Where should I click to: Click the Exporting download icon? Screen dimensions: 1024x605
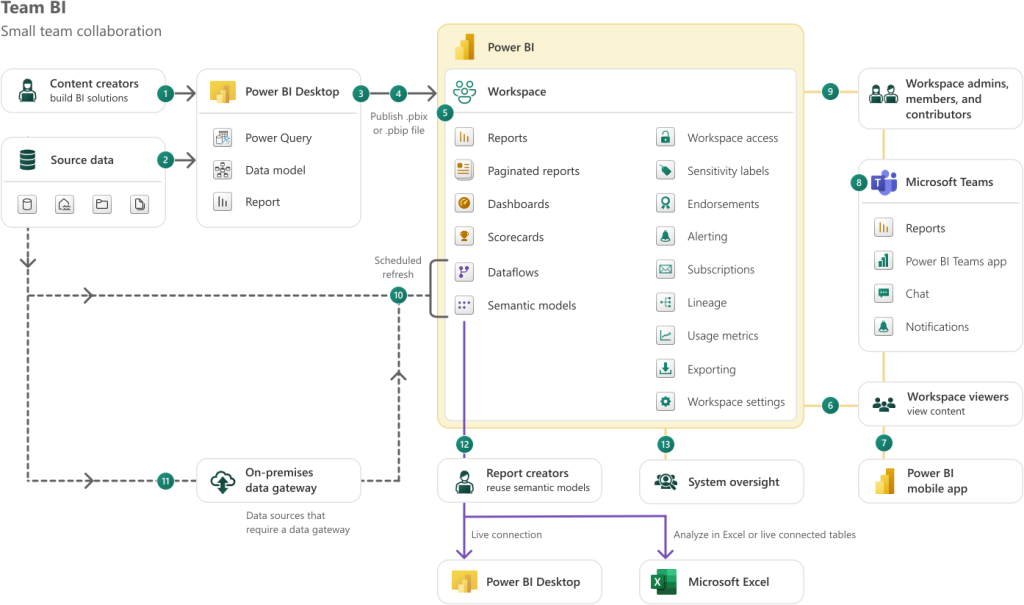click(665, 369)
